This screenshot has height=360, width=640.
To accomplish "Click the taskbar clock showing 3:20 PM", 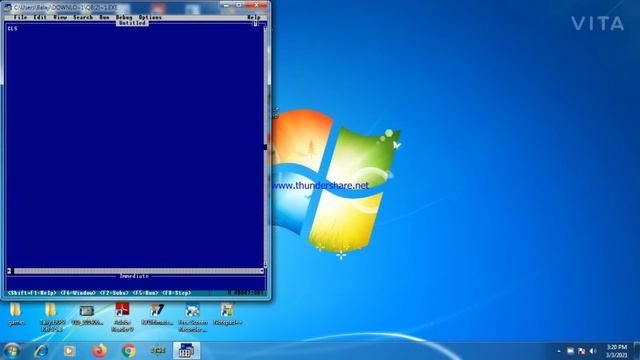I will [616, 351].
